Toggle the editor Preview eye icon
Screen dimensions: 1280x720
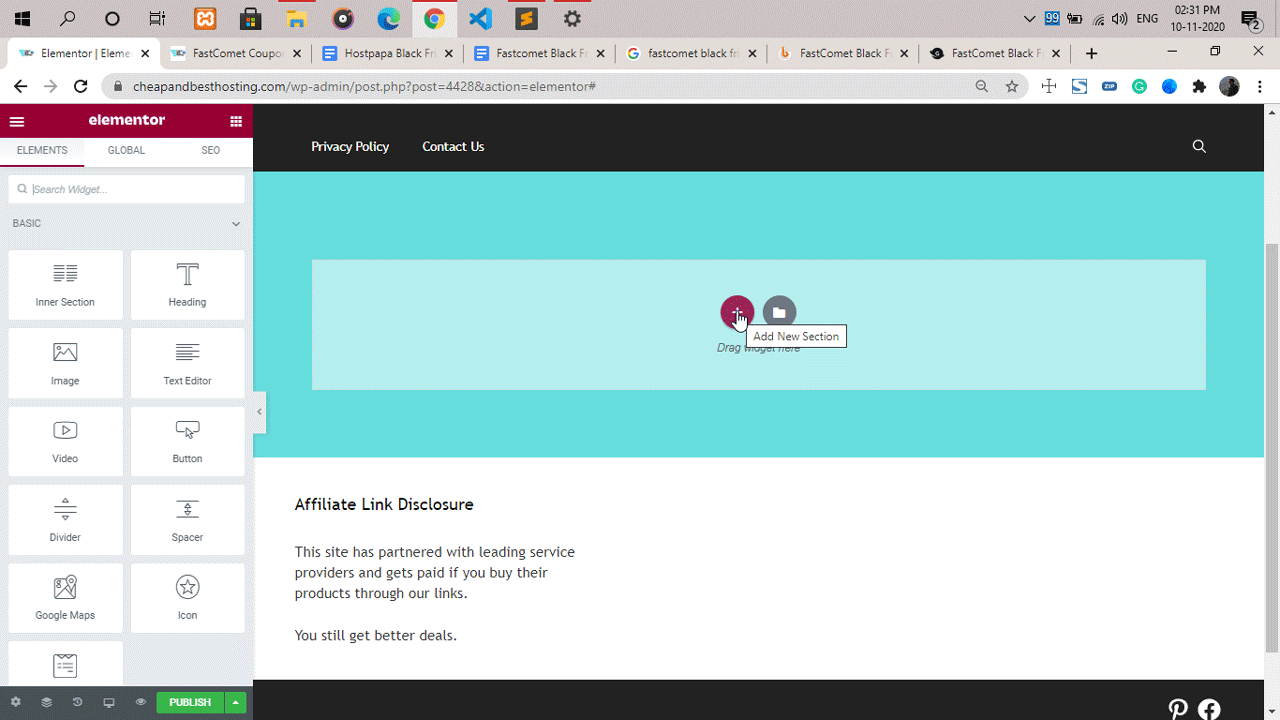tap(140, 702)
